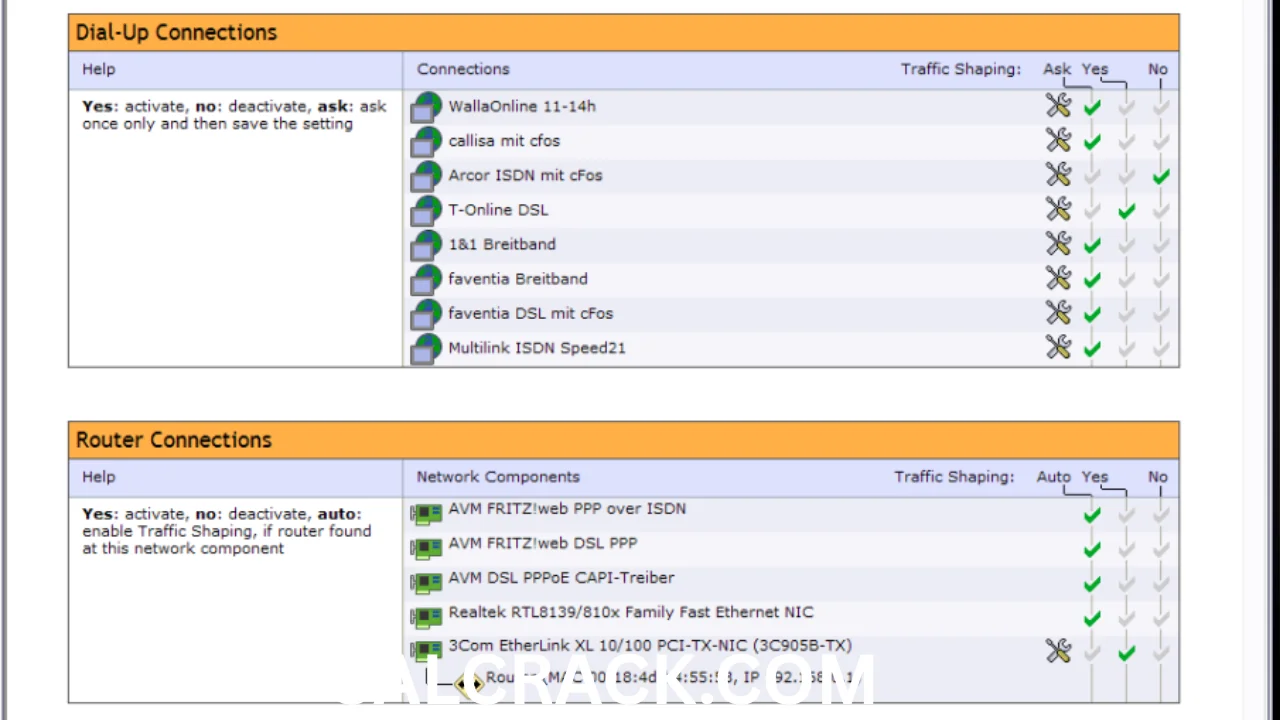1280x720 pixels.
Task: Open settings tools icon for 1&1 Breitband
Action: click(x=1058, y=244)
